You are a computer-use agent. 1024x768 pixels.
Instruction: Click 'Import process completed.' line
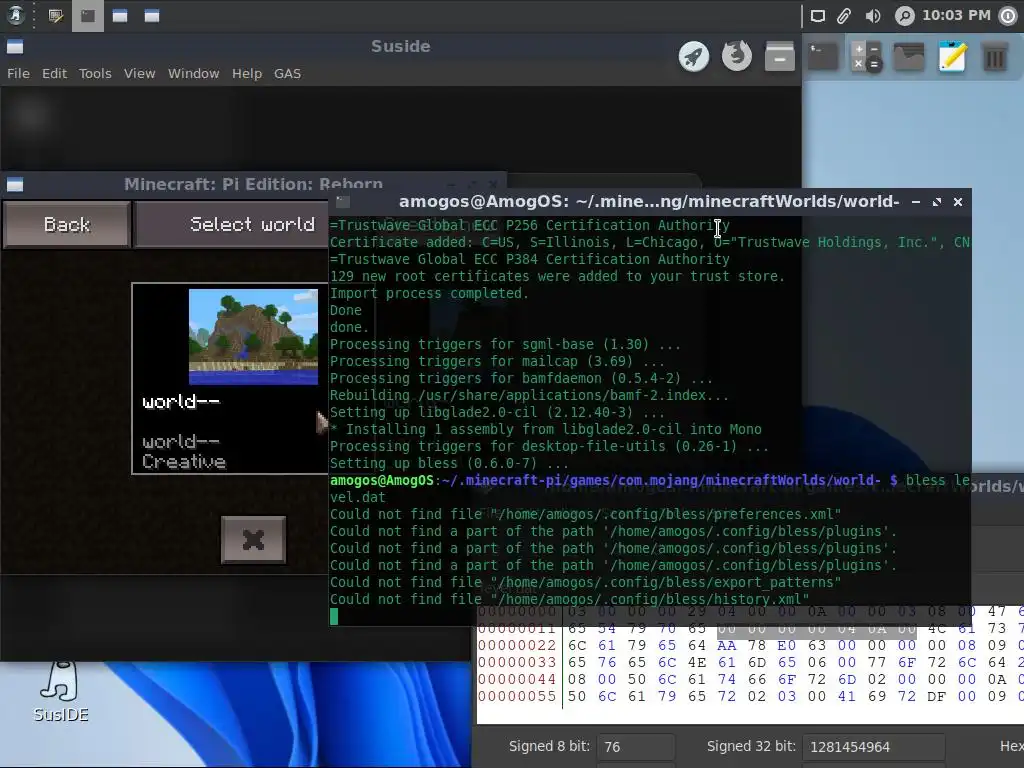coord(429,293)
